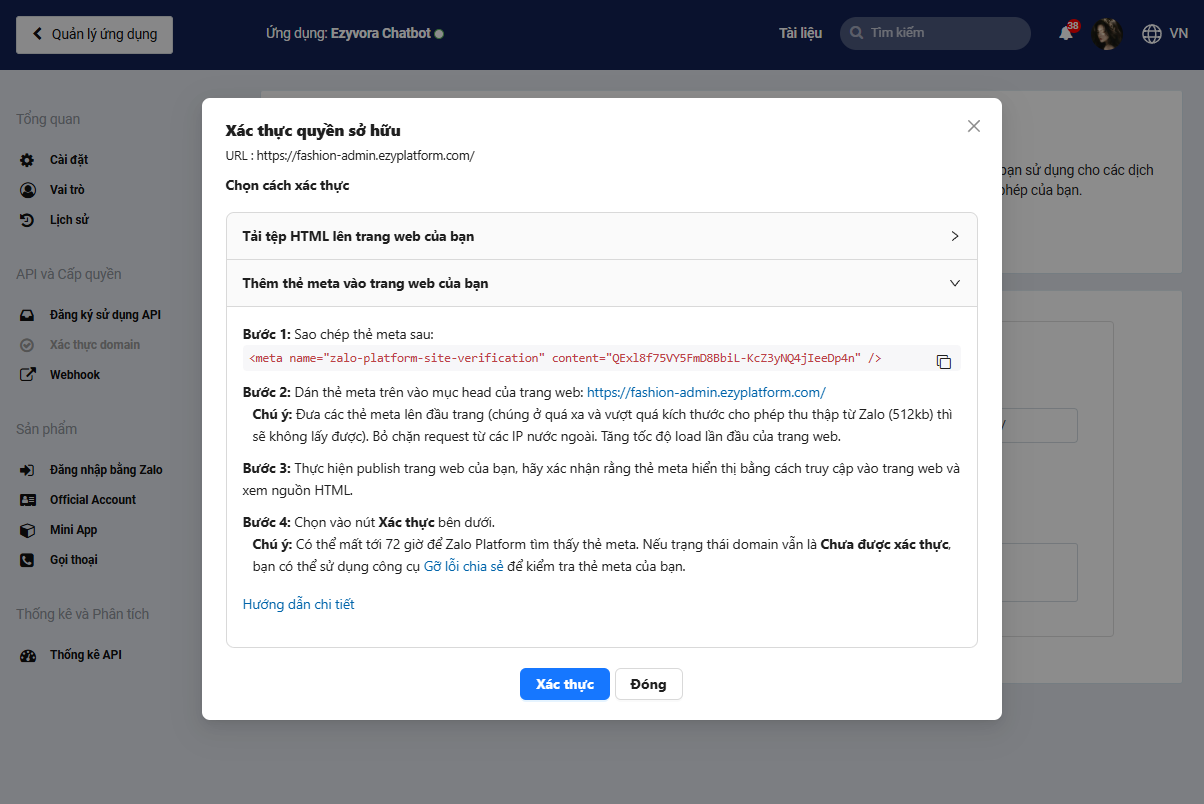Copy the meta tag with the copy icon
Screen dimensions: 1204x804
click(x=943, y=361)
